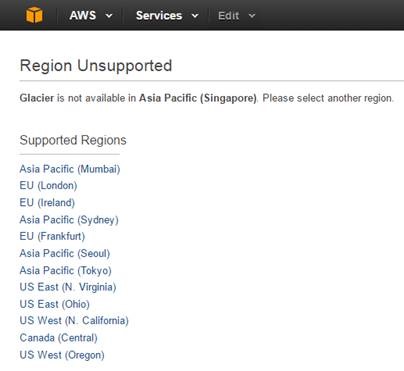Select Asia Pacific (Sydney) region
The image size is (404, 371).
pos(69,220)
